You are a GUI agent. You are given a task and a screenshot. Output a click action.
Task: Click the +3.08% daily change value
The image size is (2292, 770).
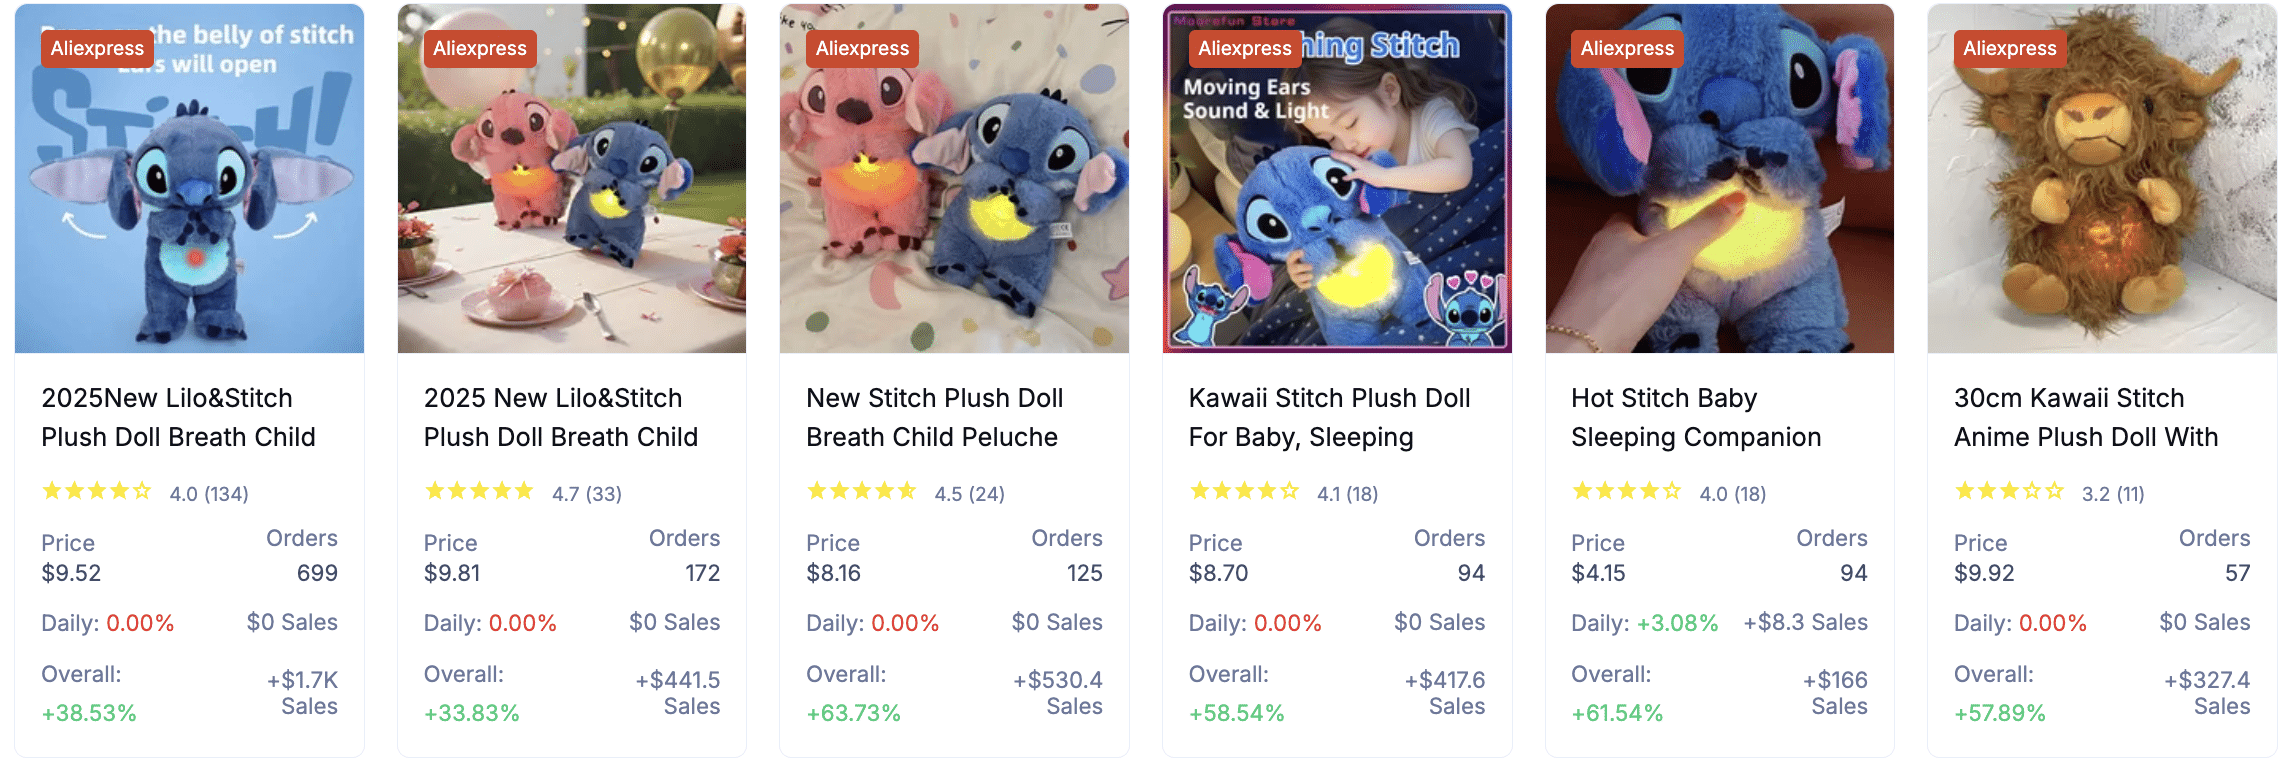coord(1678,623)
